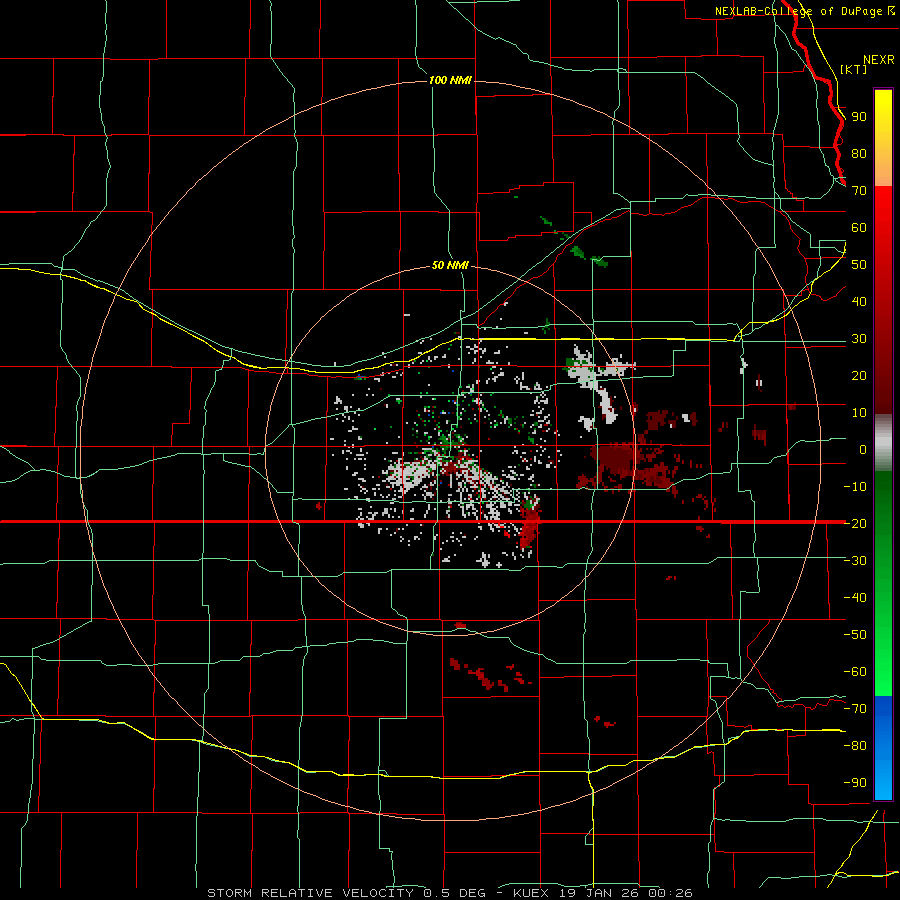Pick the light blue bottom color bar segment

pos(883,783)
